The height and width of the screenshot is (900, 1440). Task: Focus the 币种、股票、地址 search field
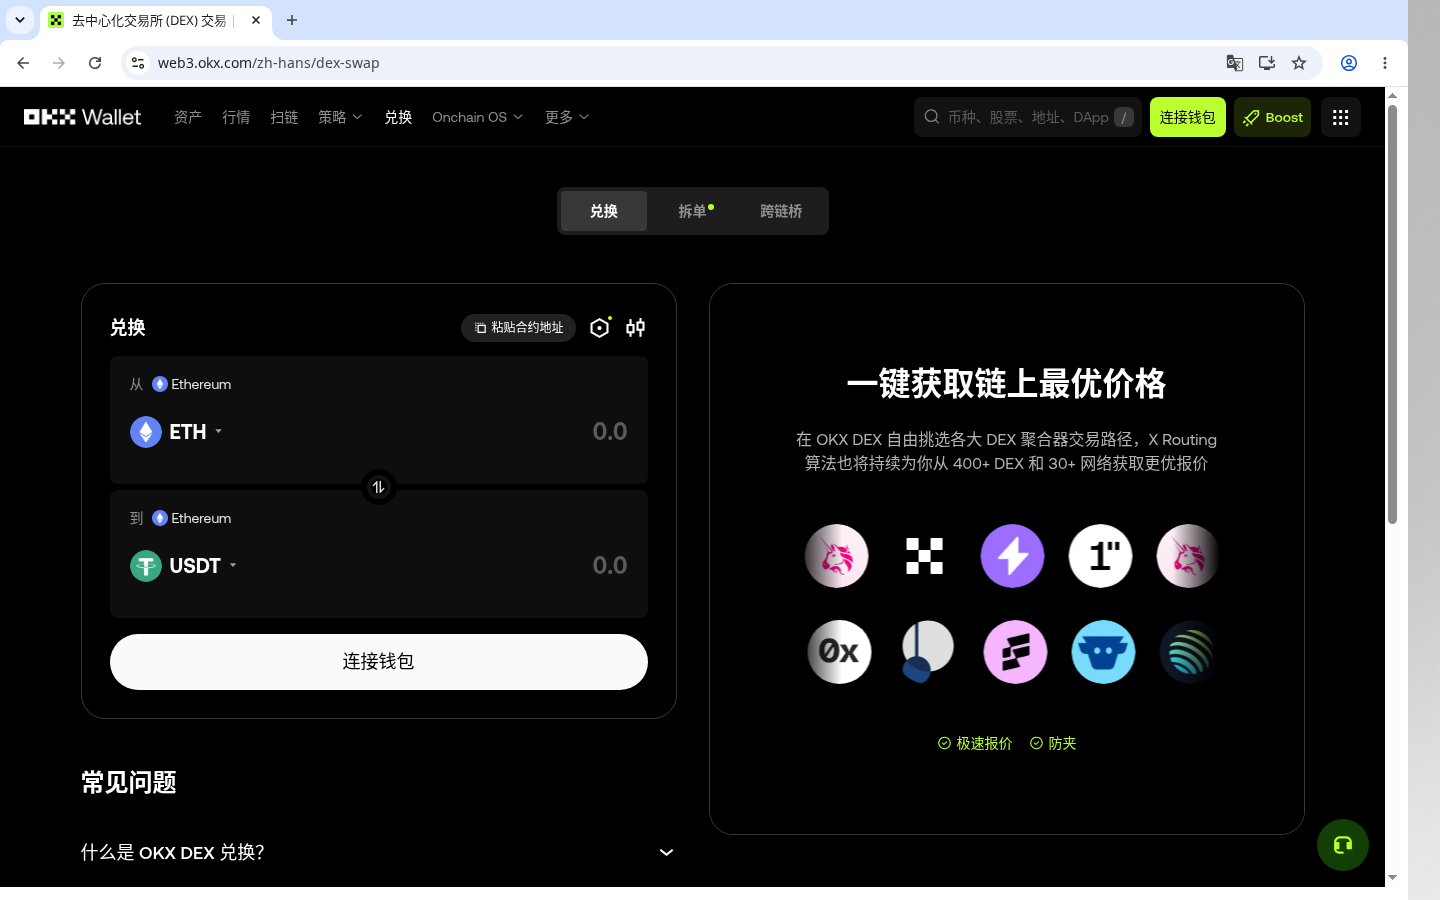(1027, 117)
